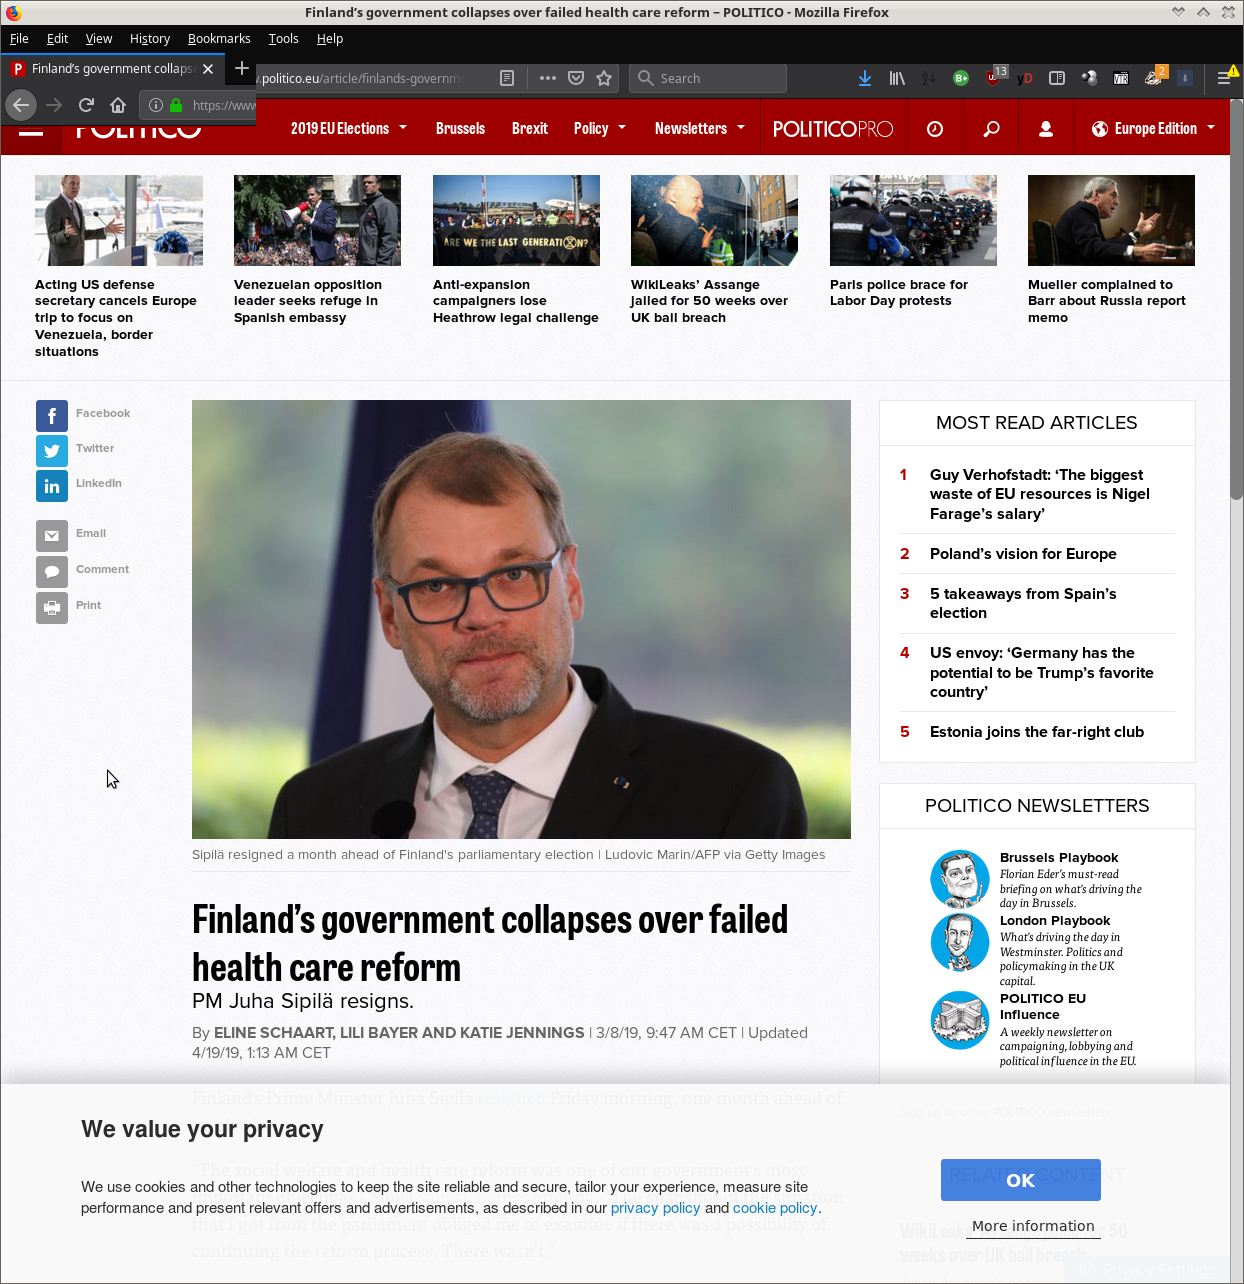The width and height of the screenshot is (1244, 1284).
Task: Click the Firefox Search input field
Action: (x=708, y=78)
